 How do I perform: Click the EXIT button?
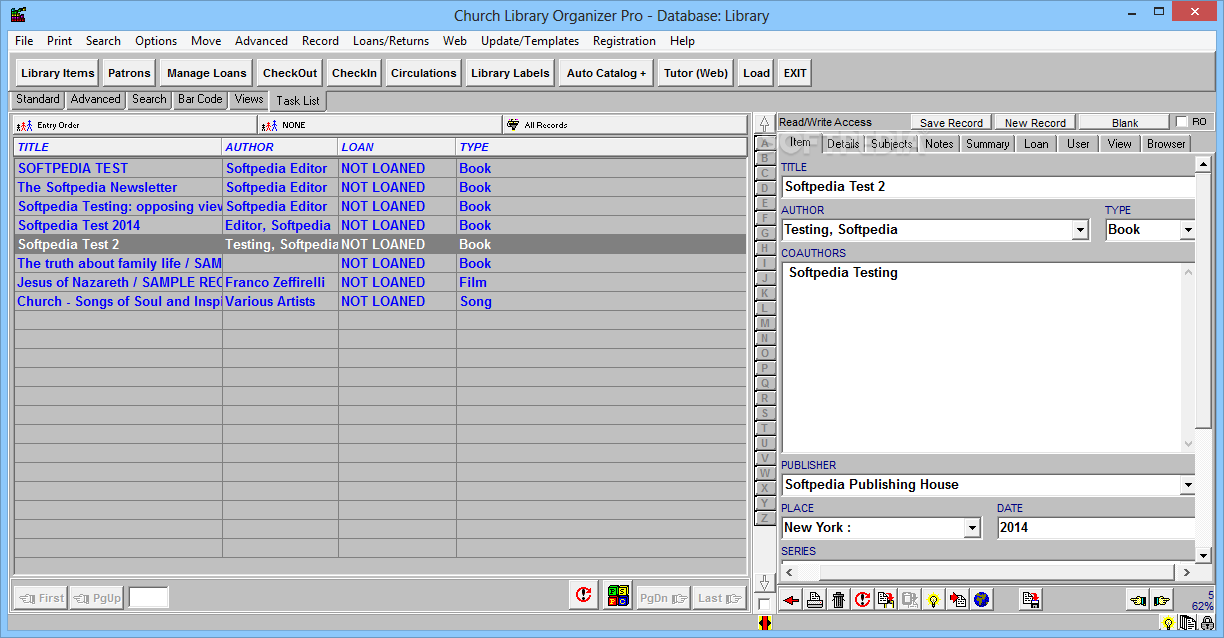[795, 73]
